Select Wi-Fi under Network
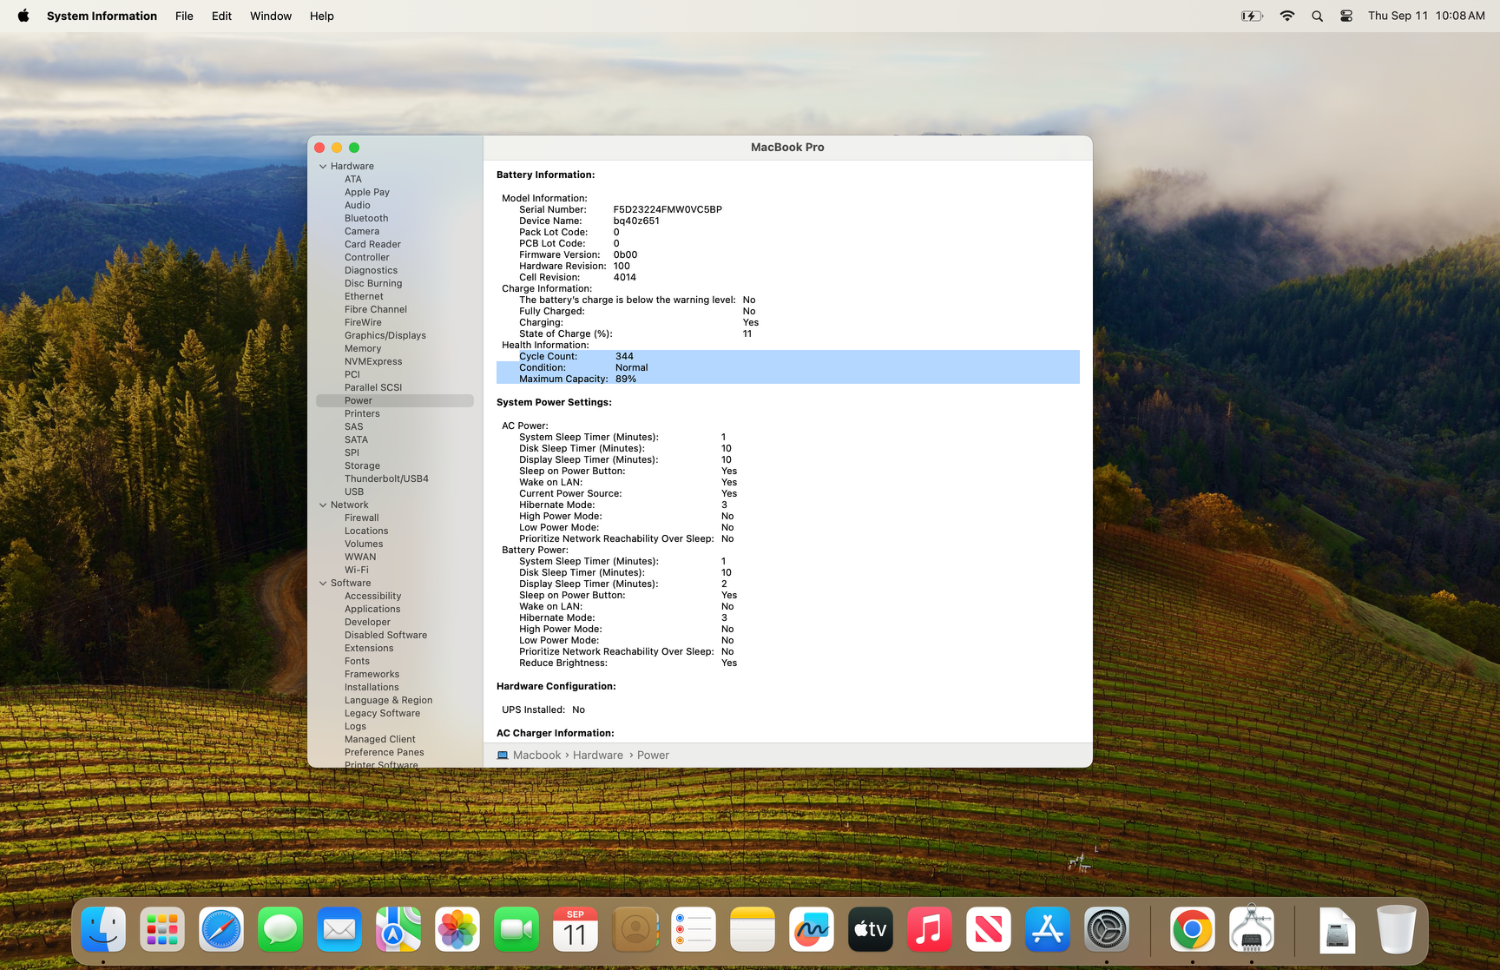Screen dimensions: 1500x970 (x=356, y=570)
